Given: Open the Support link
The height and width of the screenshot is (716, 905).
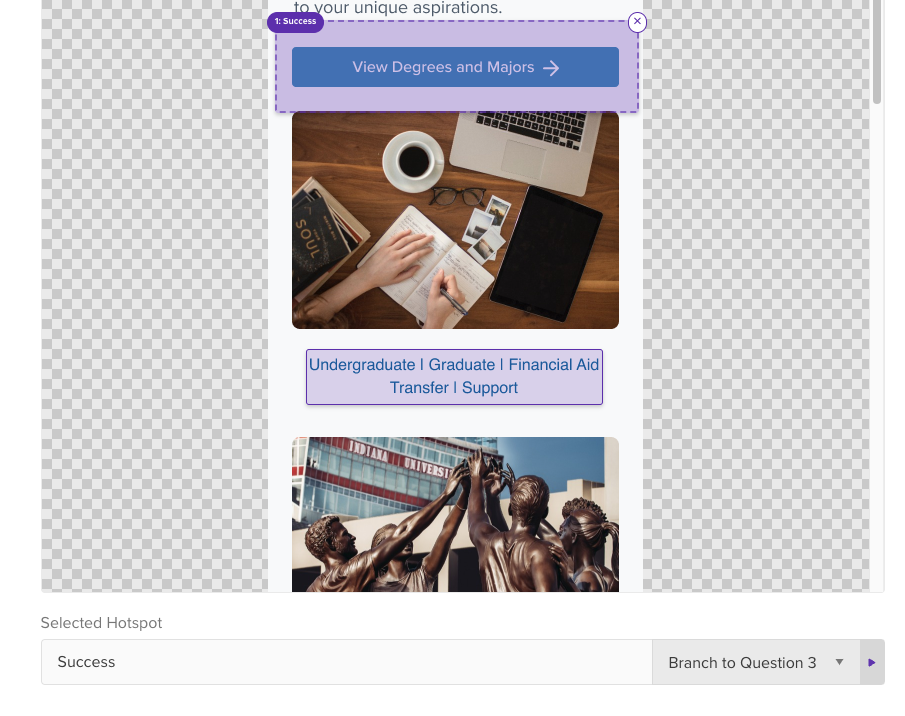Looking at the screenshot, I should point(490,388).
